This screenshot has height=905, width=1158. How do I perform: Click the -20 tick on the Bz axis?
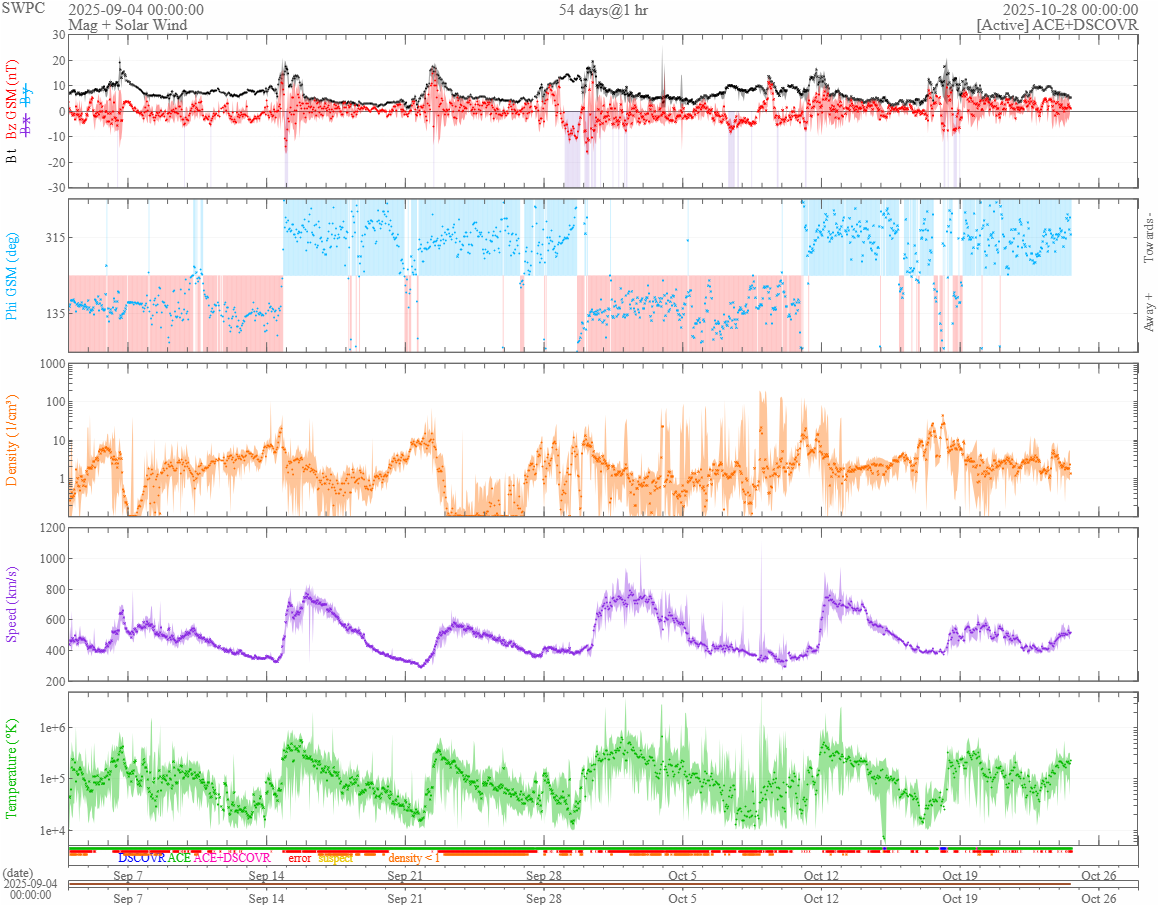point(56,163)
